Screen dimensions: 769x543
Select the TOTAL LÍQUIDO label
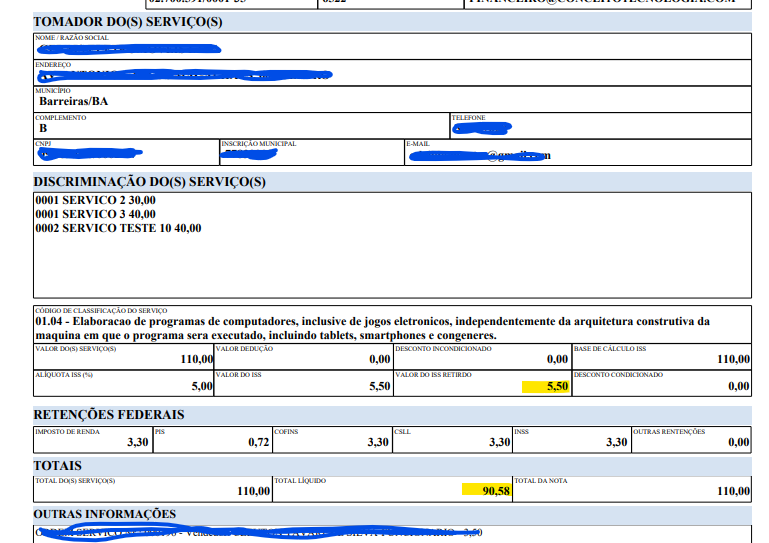point(300,481)
